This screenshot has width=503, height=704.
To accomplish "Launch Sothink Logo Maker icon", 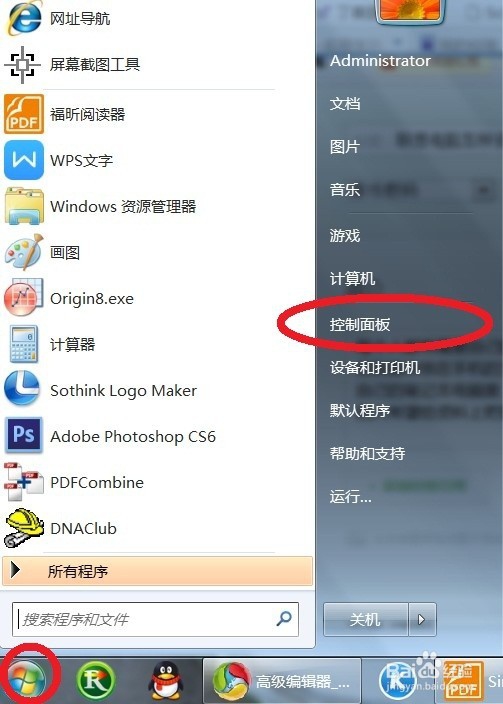I will coord(22,390).
